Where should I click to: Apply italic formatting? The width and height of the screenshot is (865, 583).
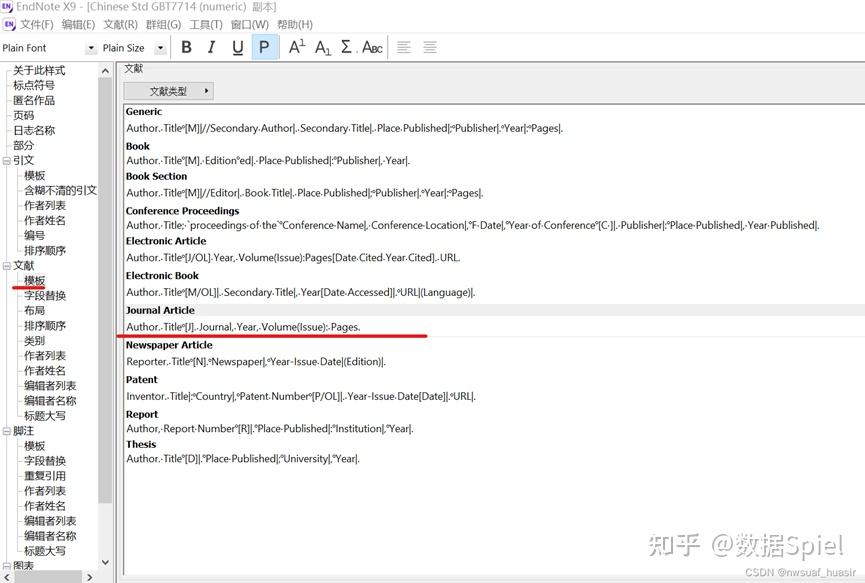(x=212, y=47)
